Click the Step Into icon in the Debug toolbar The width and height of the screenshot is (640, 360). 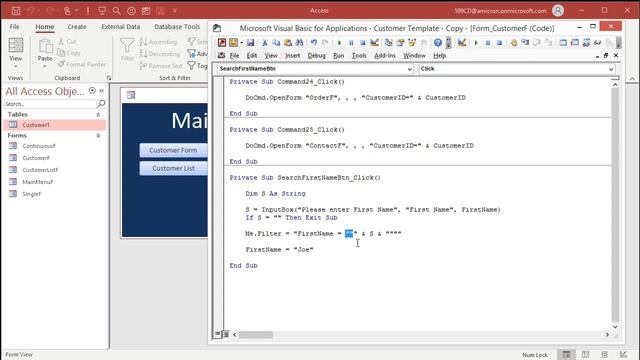(x=525, y=42)
